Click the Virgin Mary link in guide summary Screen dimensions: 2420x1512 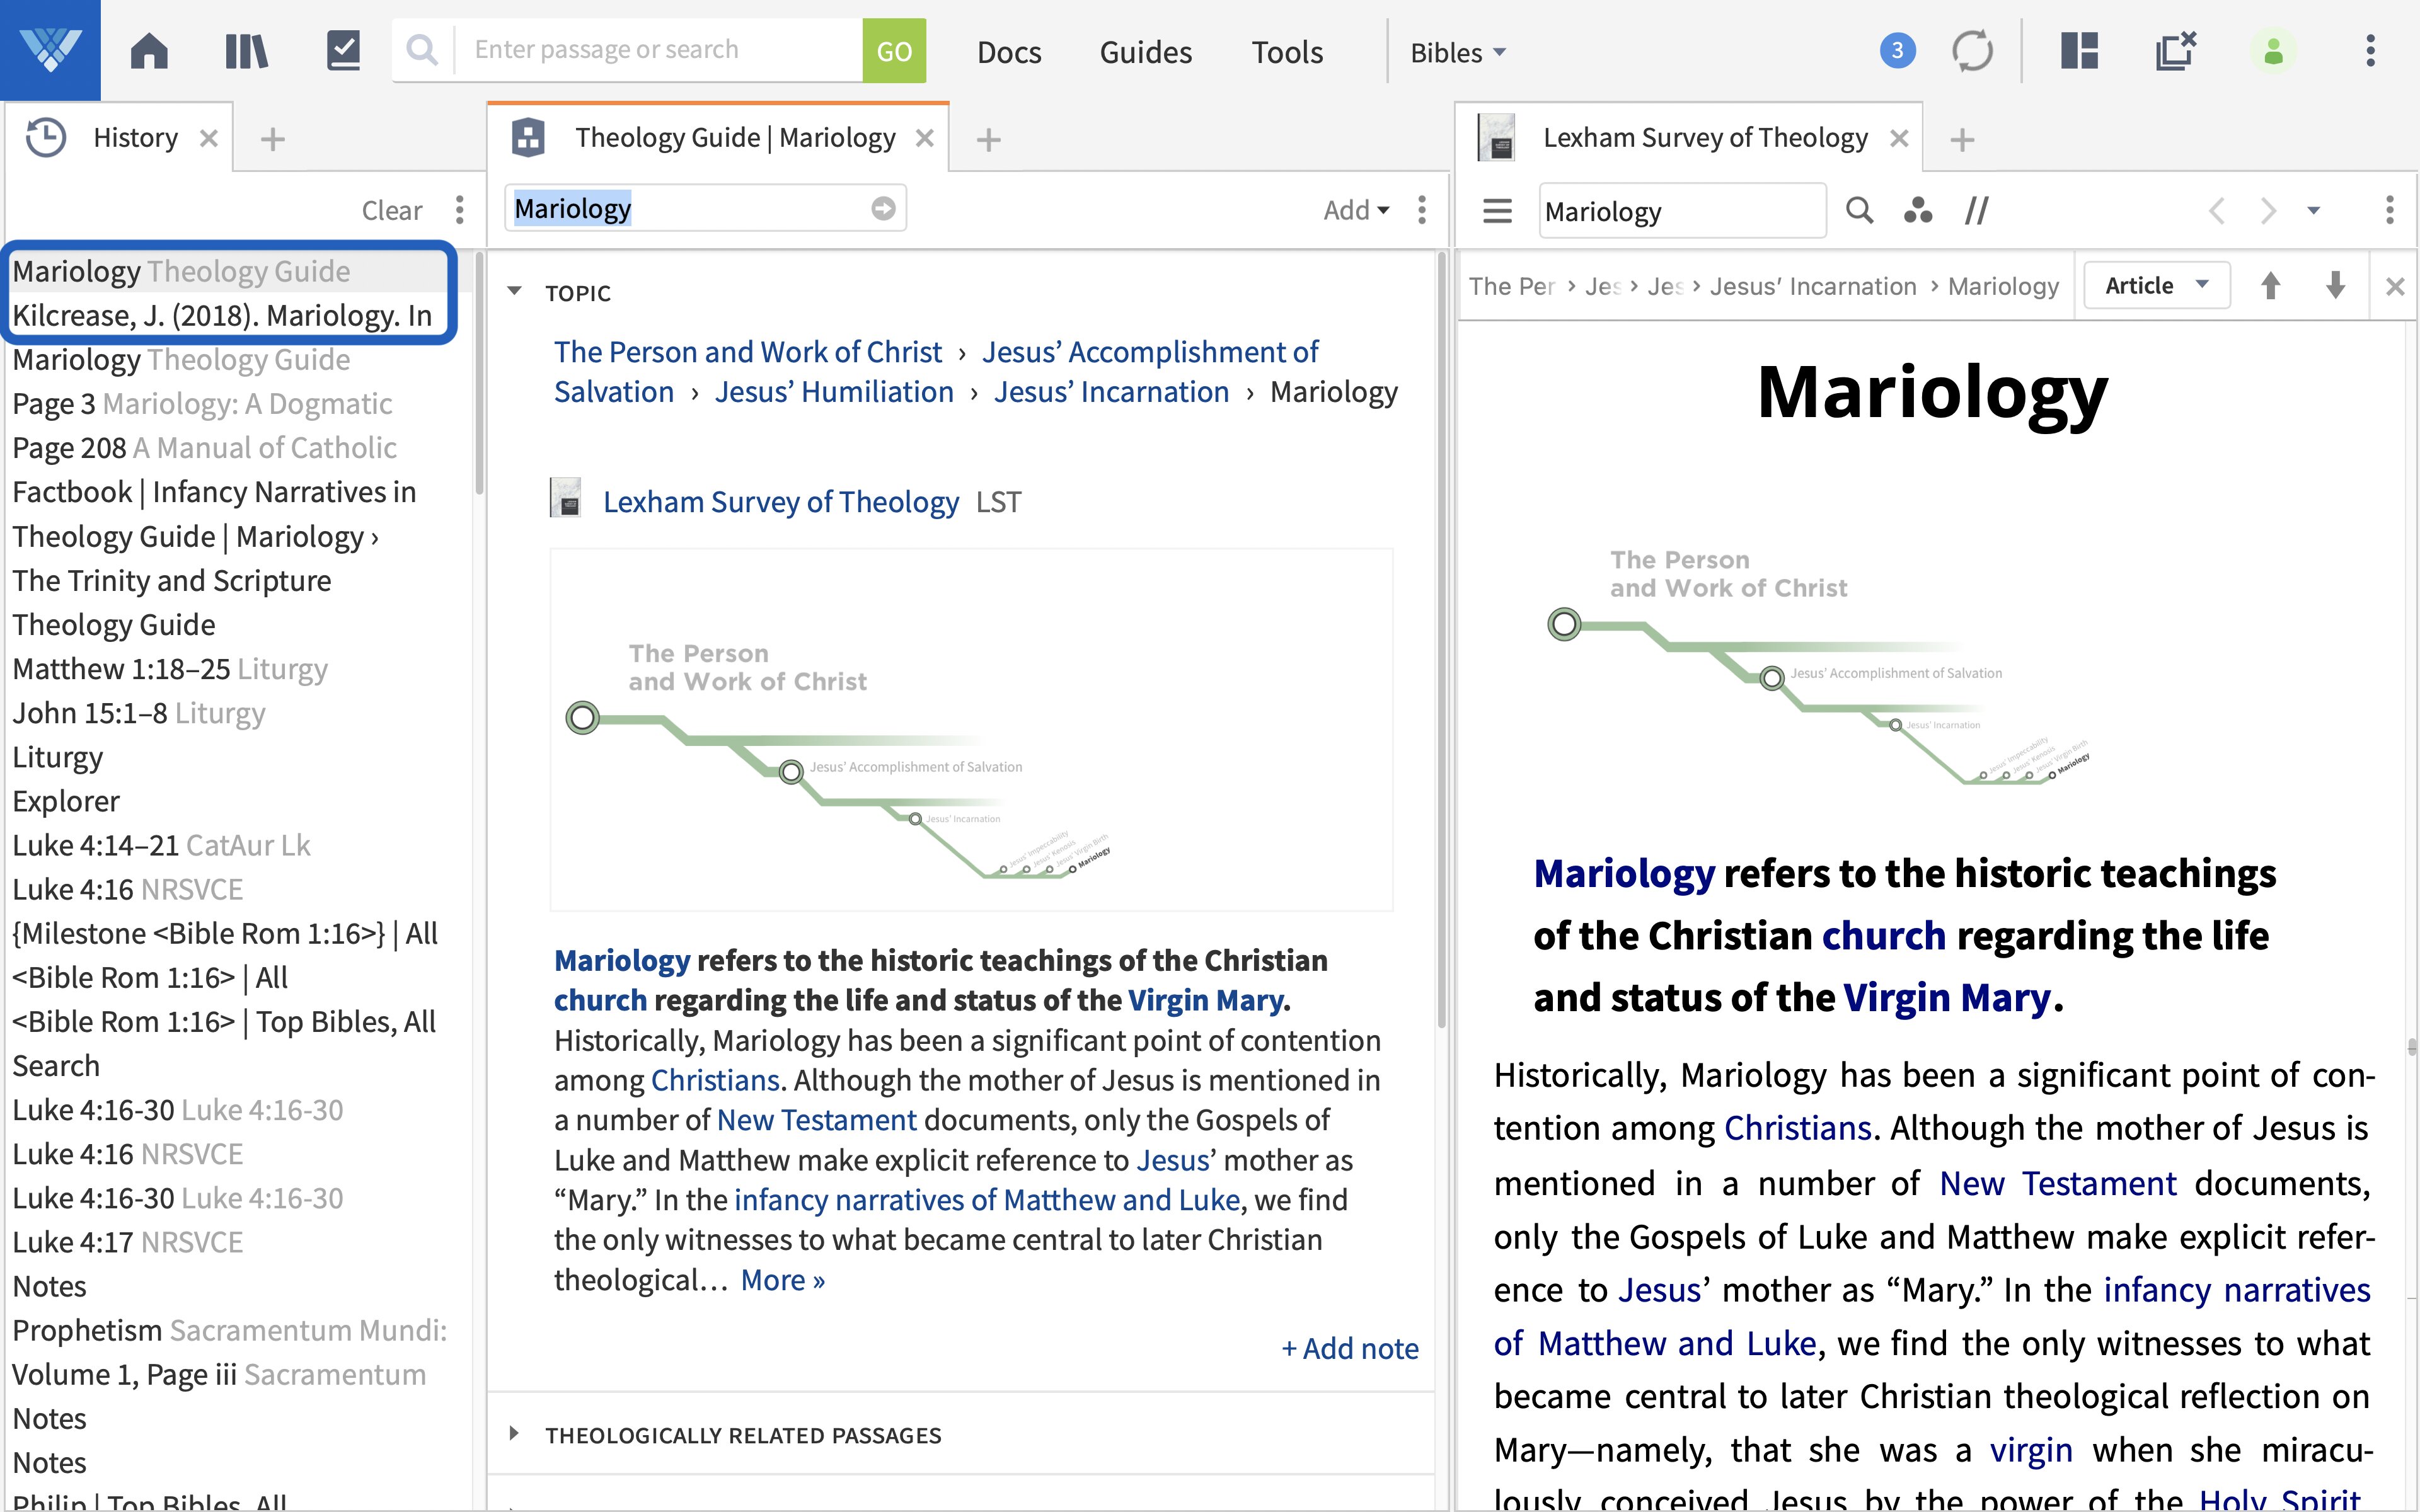tap(1206, 1000)
